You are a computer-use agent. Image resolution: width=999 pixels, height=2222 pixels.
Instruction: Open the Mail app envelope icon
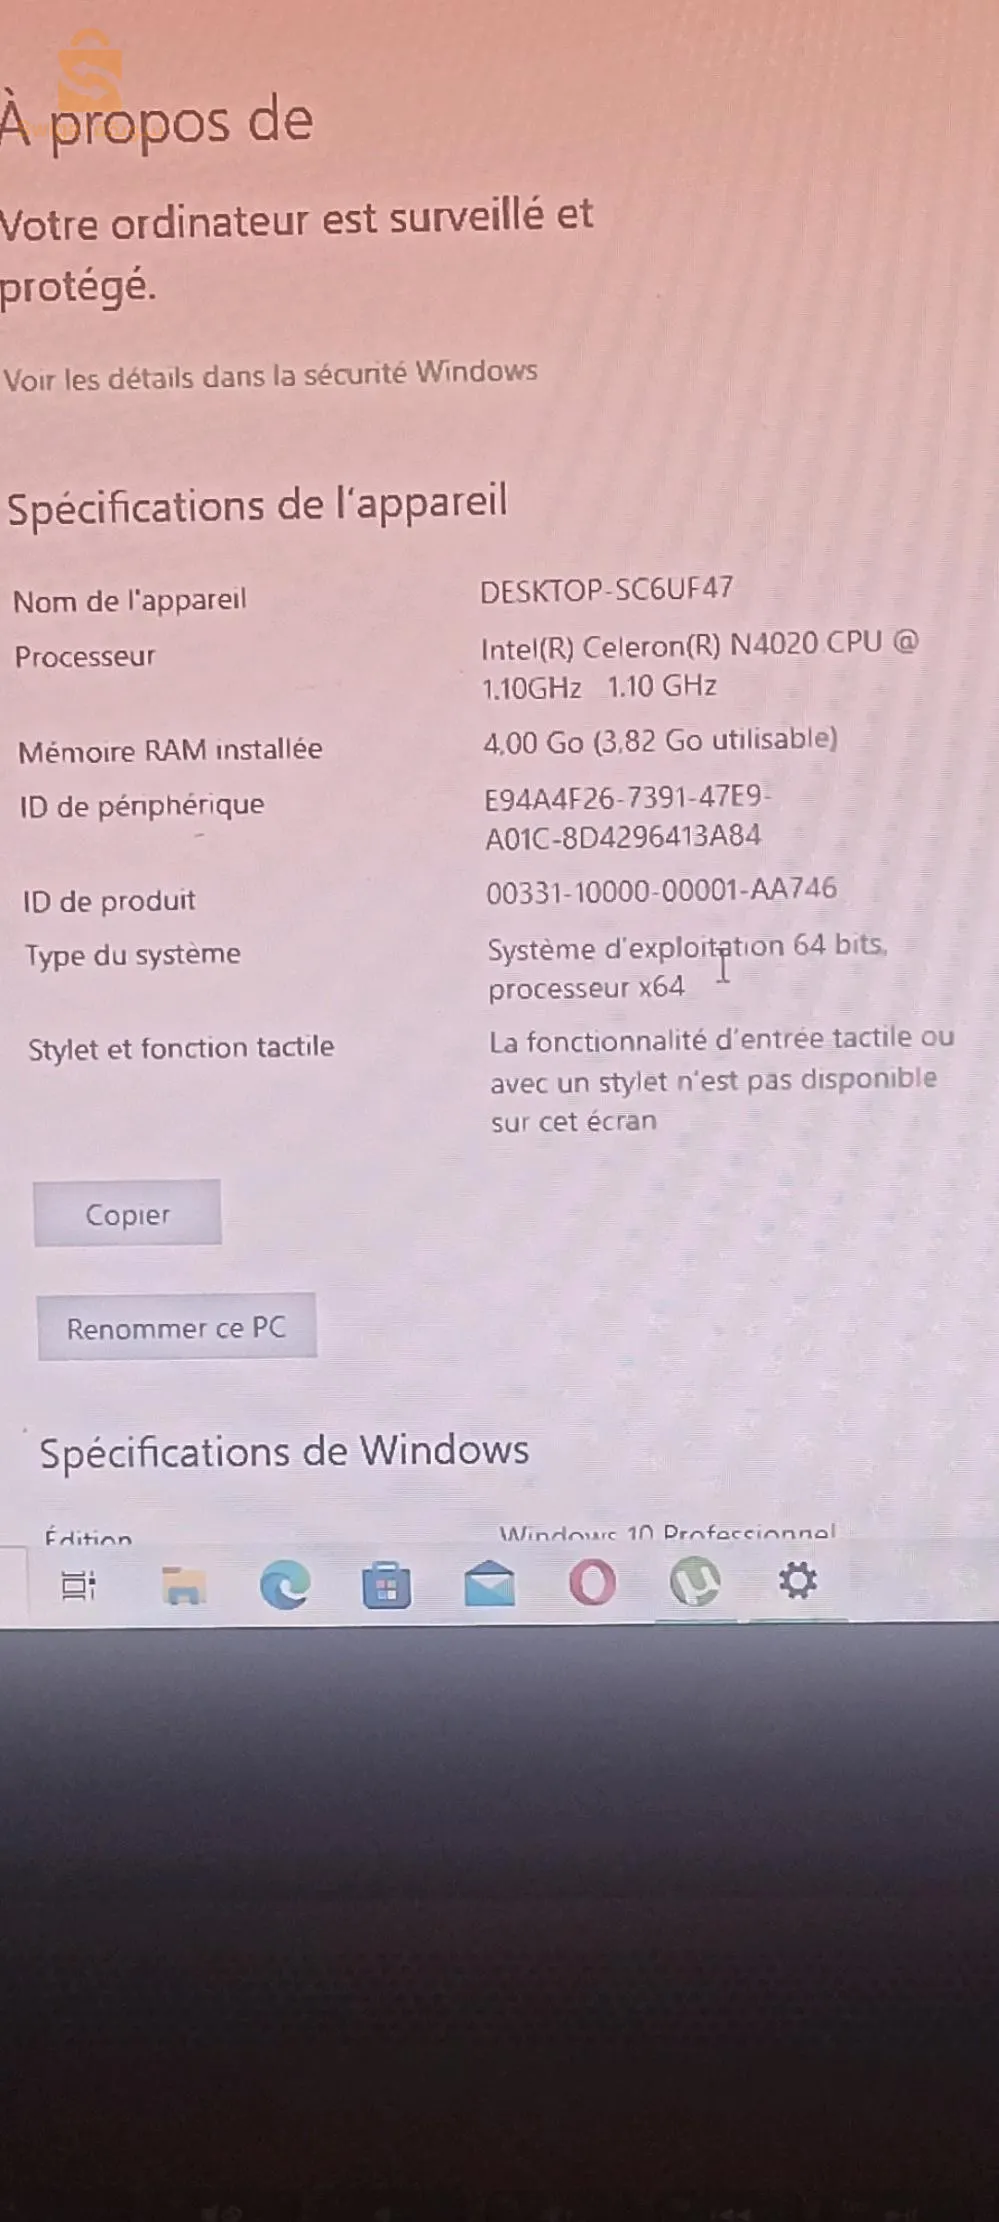(x=489, y=1585)
